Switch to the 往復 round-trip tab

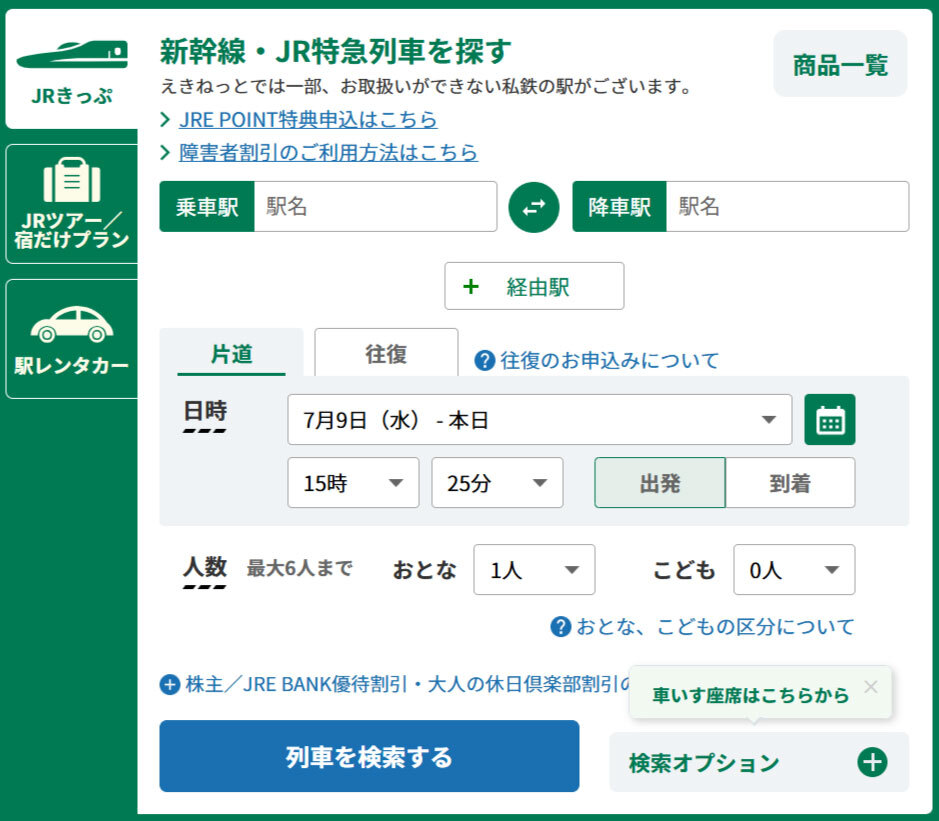[386, 354]
